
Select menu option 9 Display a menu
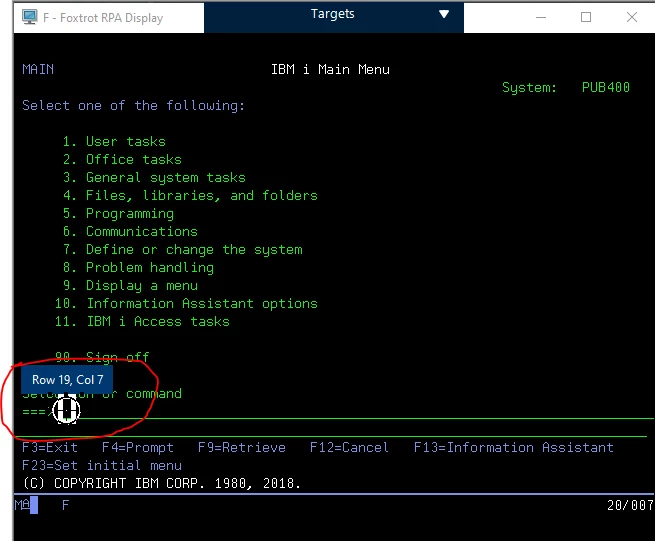tap(130, 285)
